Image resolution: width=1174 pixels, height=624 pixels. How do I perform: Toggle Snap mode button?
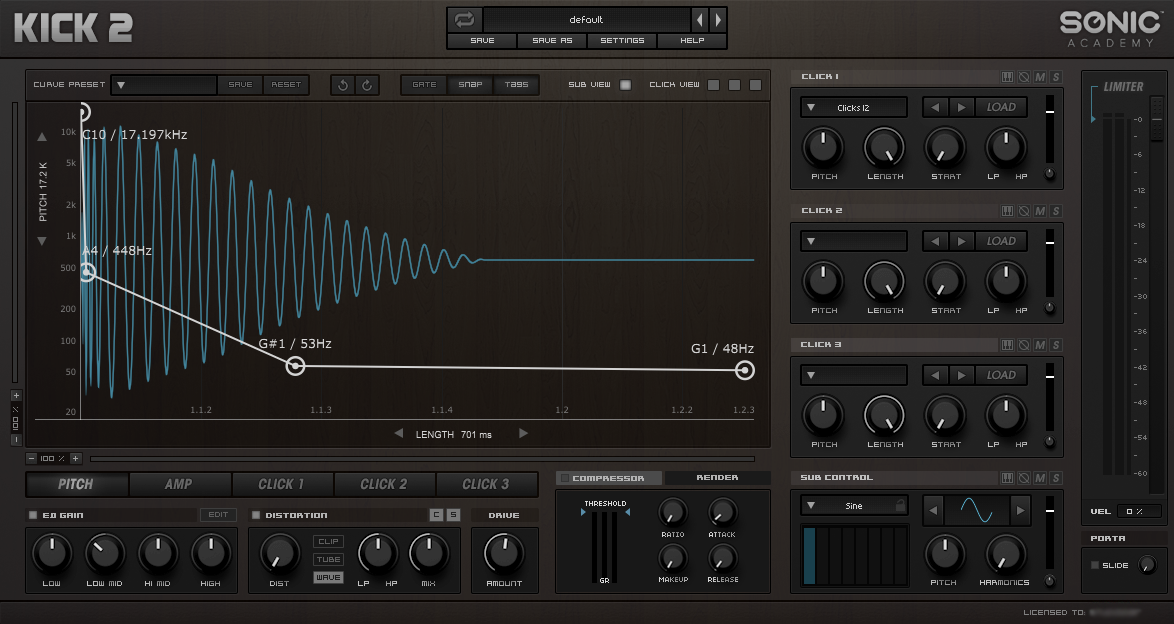coord(470,85)
